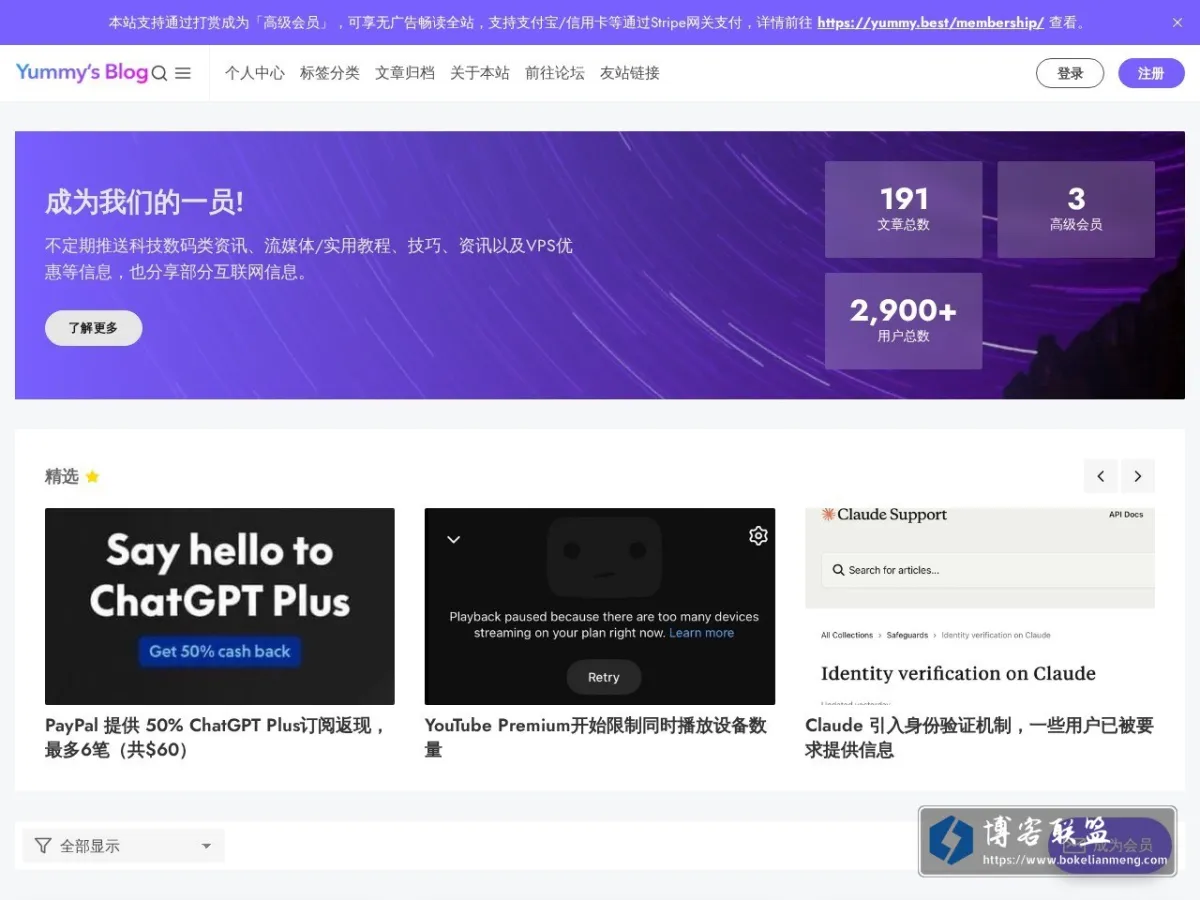Open Claude 引入身份验证机制 article title

point(979,737)
